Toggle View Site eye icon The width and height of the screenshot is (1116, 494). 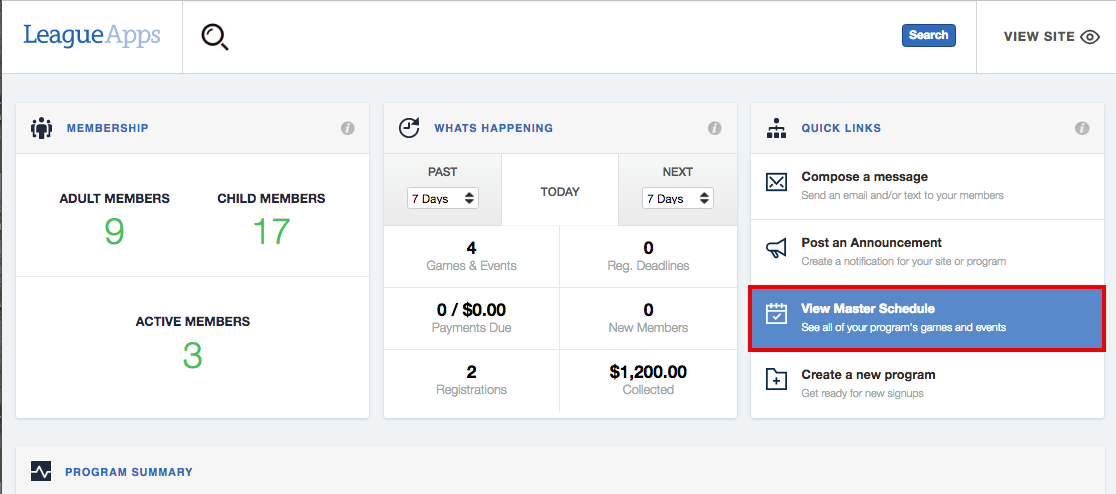tap(1090, 37)
